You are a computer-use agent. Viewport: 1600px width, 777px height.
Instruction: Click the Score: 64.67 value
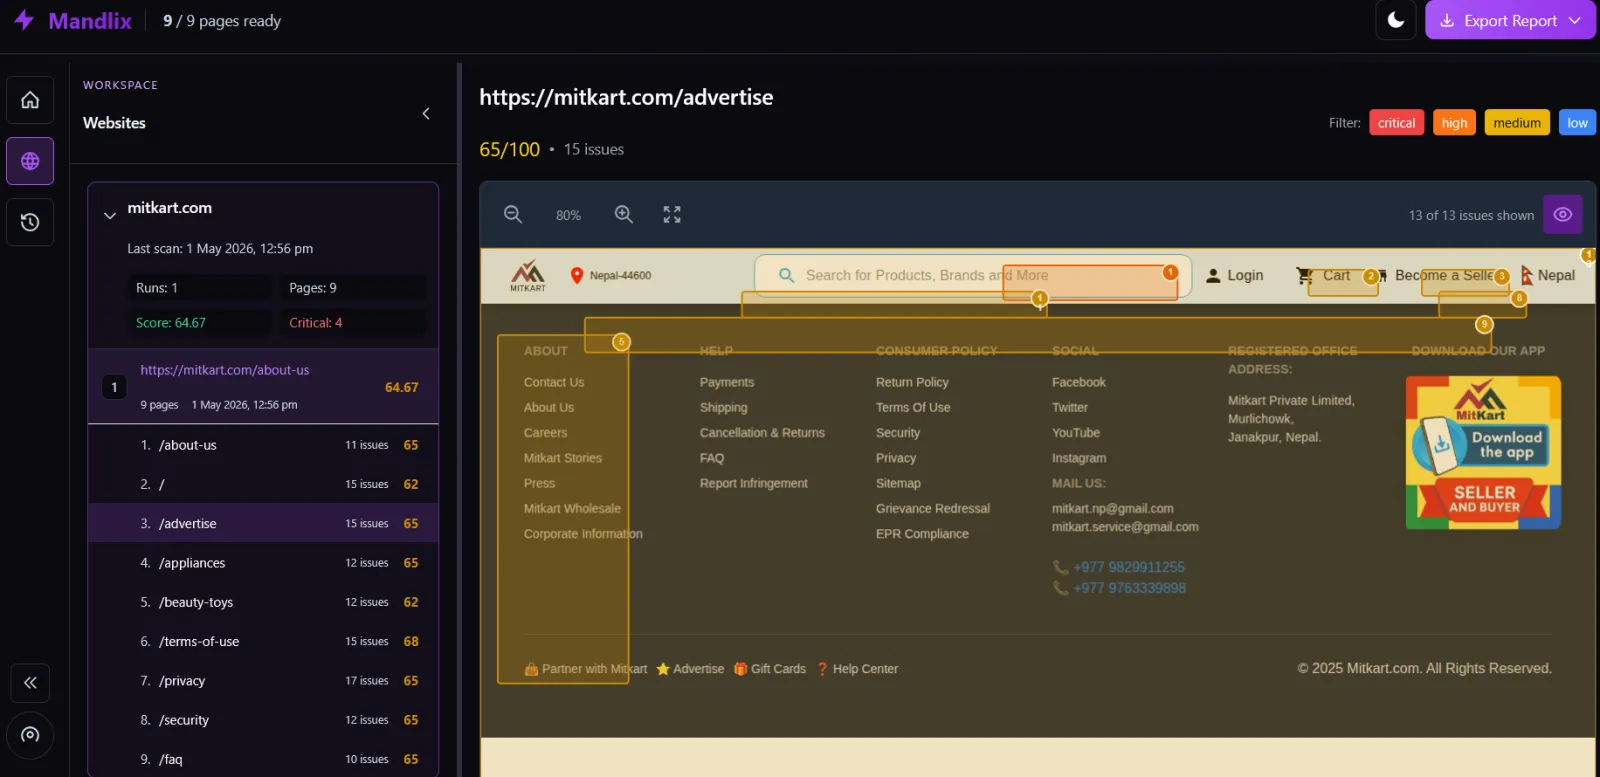(x=171, y=323)
